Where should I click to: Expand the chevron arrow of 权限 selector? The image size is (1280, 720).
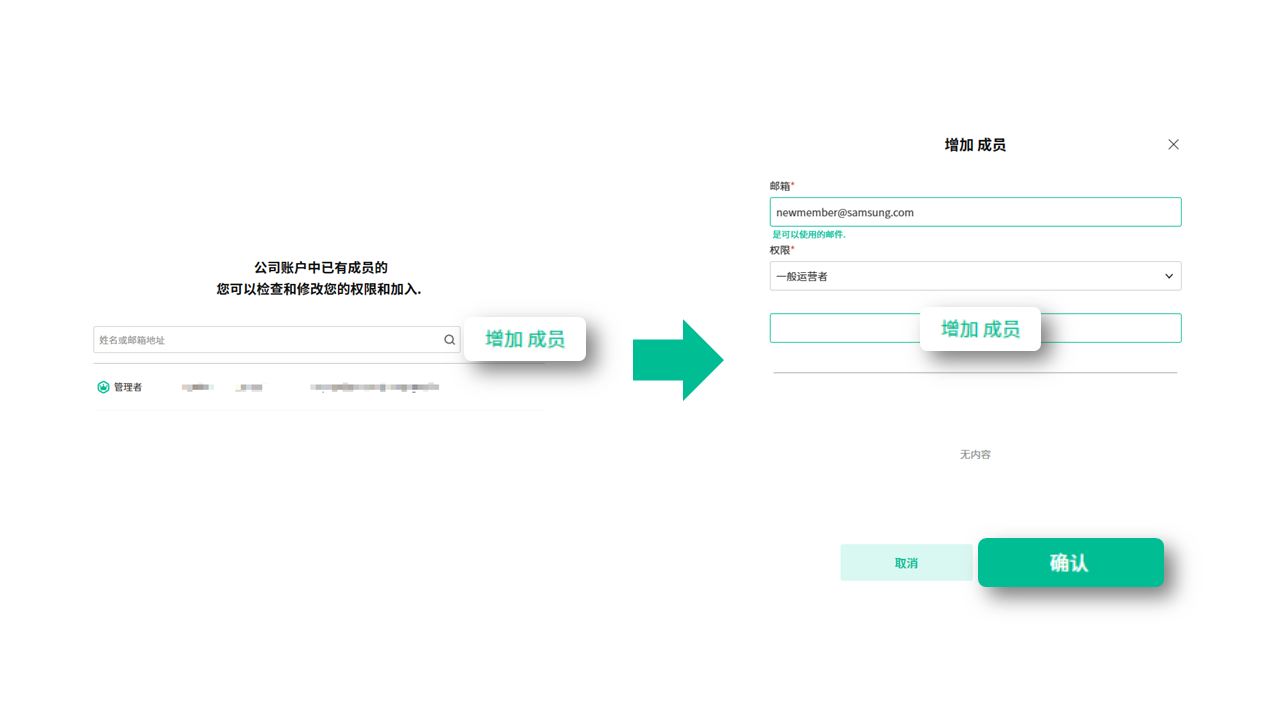pos(1168,276)
